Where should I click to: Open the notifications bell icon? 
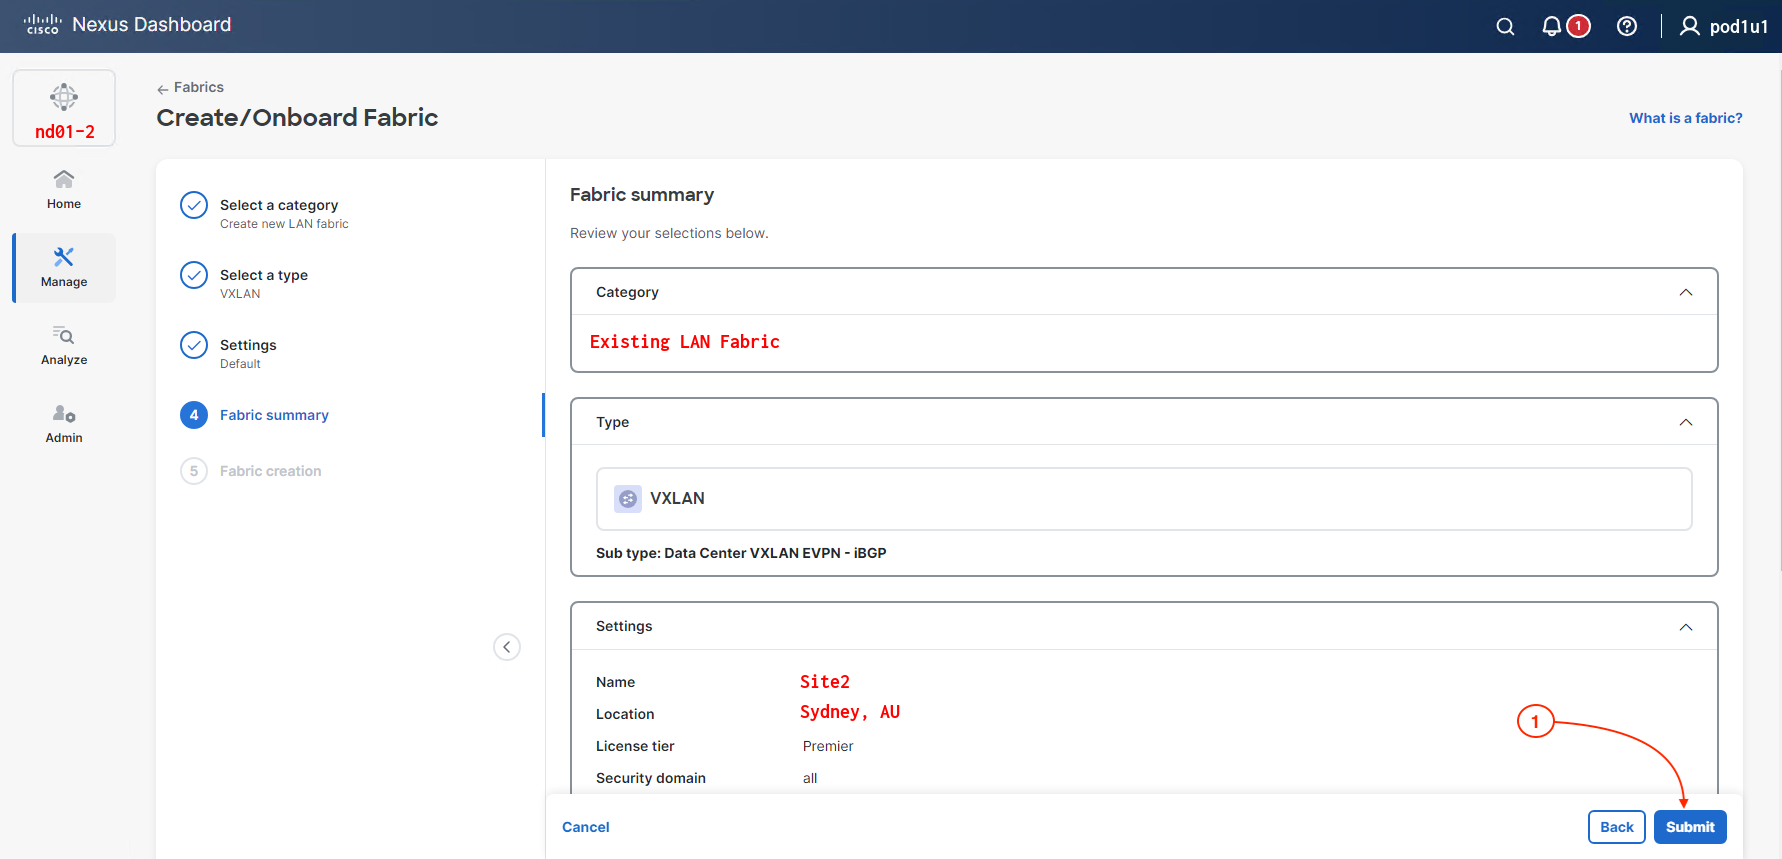[x=1552, y=27]
